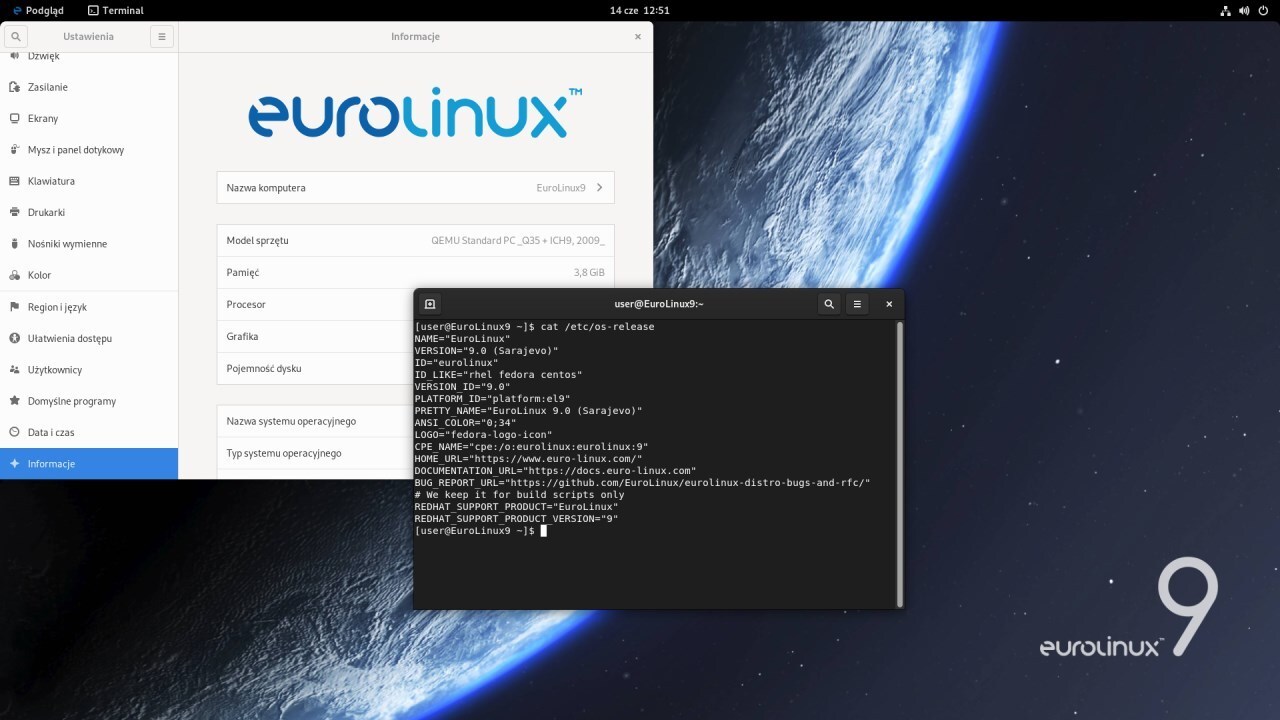This screenshot has width=1280, height=720.
Task: Click the terminal prompt with the cursor
Action: tap(481, 531)
